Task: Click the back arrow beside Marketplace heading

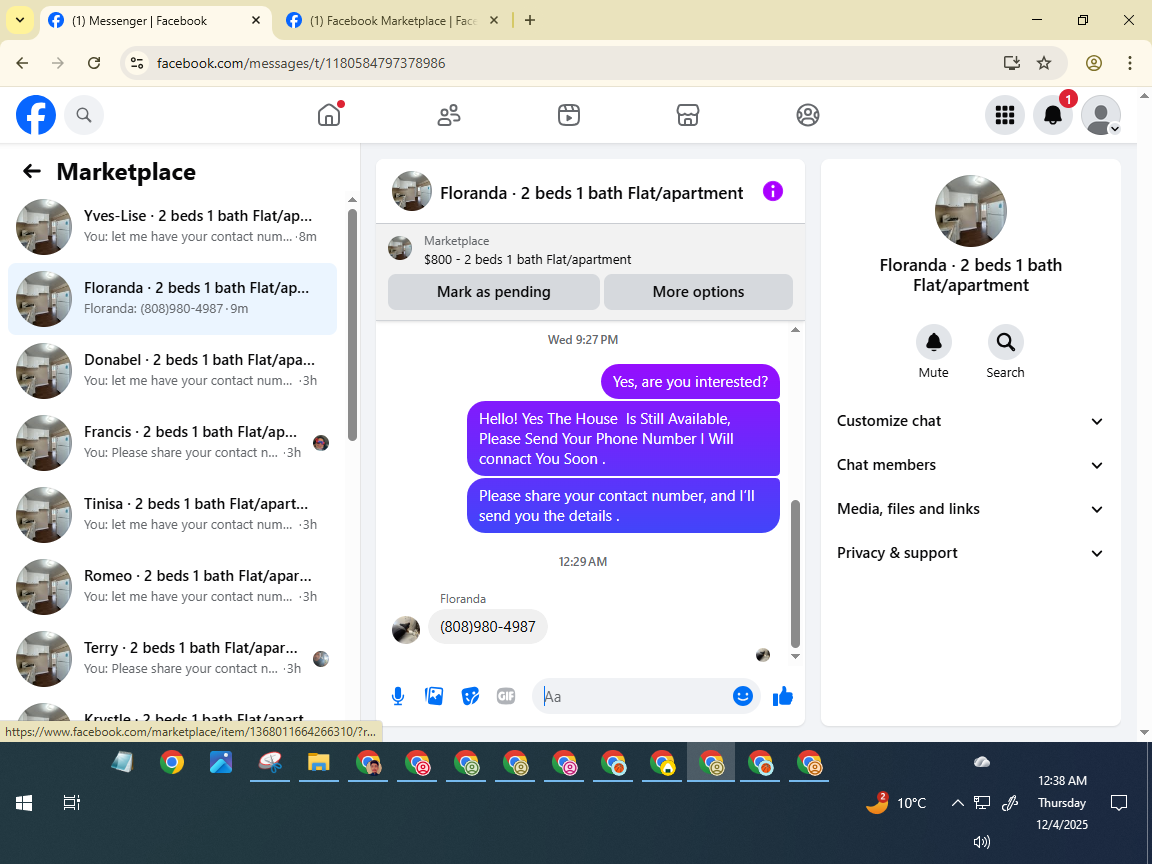Action: coord(32,171)
